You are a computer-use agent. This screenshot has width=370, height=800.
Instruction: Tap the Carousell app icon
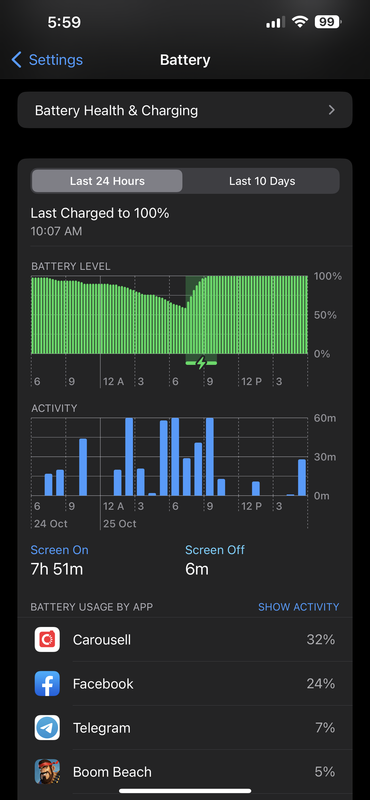tap(47, 640)
